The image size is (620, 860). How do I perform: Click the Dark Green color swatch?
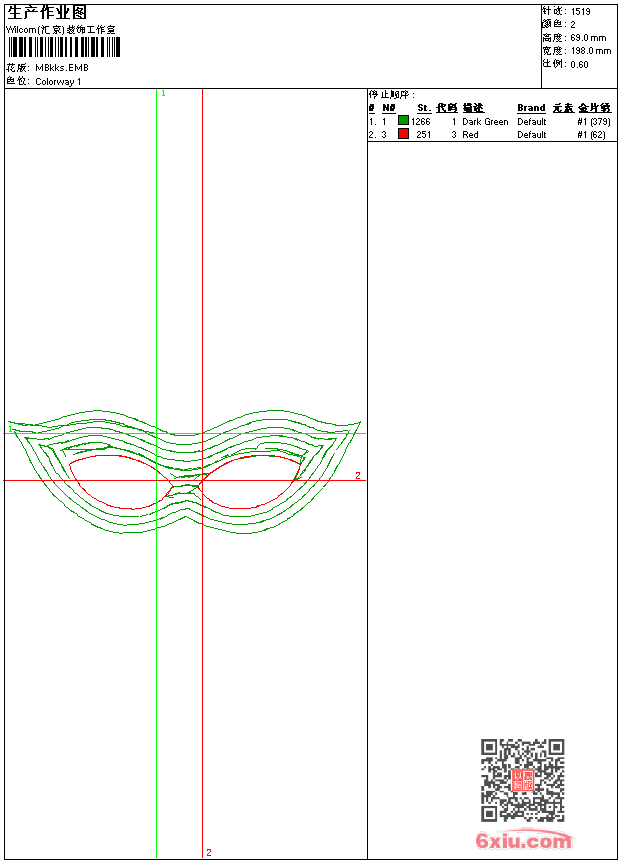(x=403, y=121)
